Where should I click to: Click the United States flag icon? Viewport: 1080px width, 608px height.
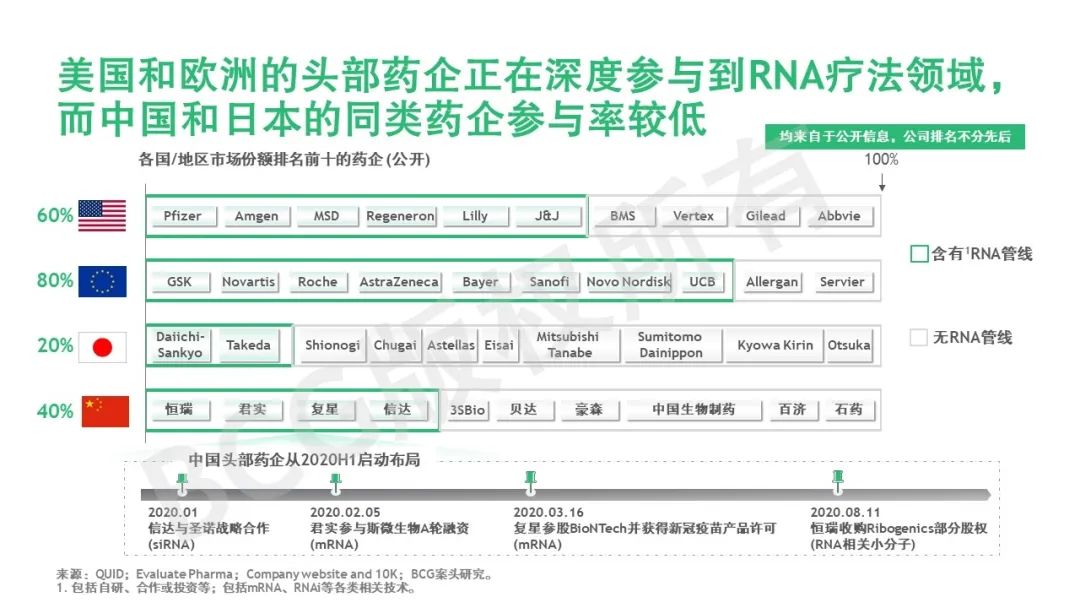[x=102, y=216]
